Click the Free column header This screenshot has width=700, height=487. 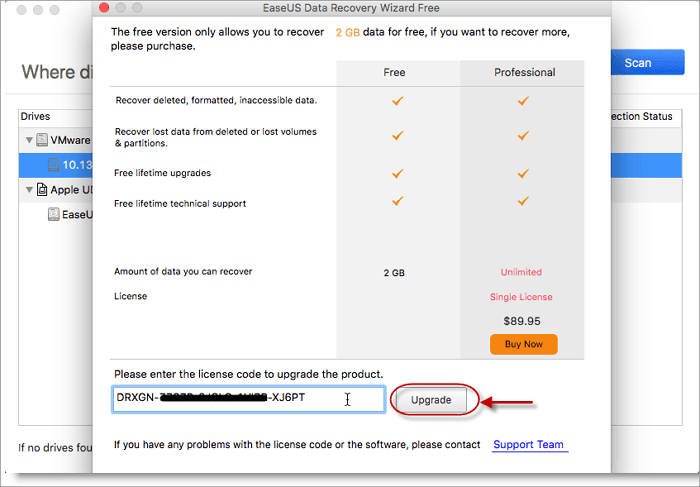pos(394,73)
